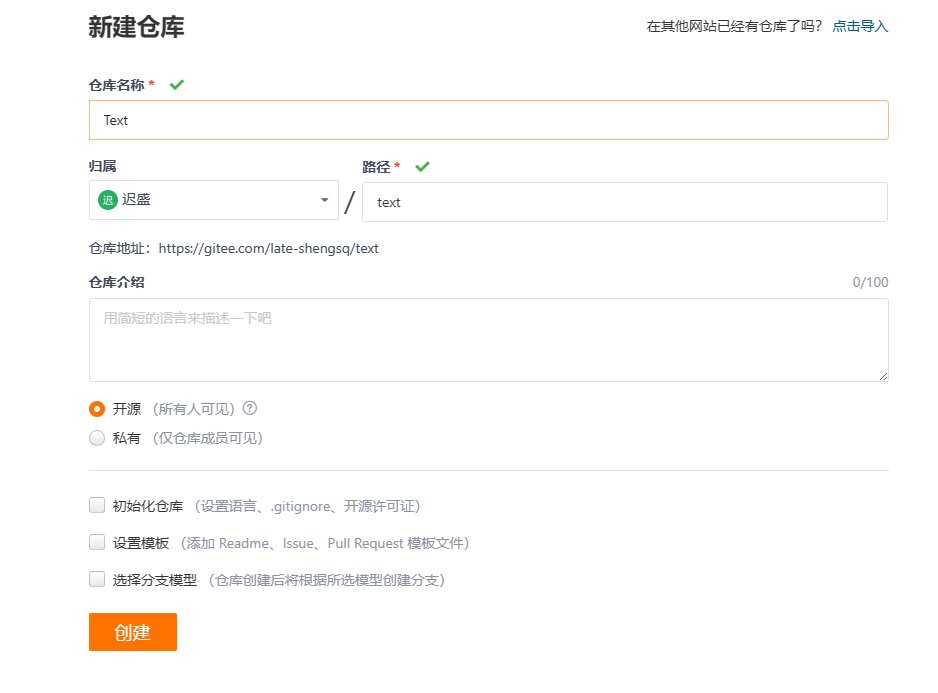Click the 仓库介绍 description textarea
The height and width of the screenshot is (693, 938).
(488, 340)
